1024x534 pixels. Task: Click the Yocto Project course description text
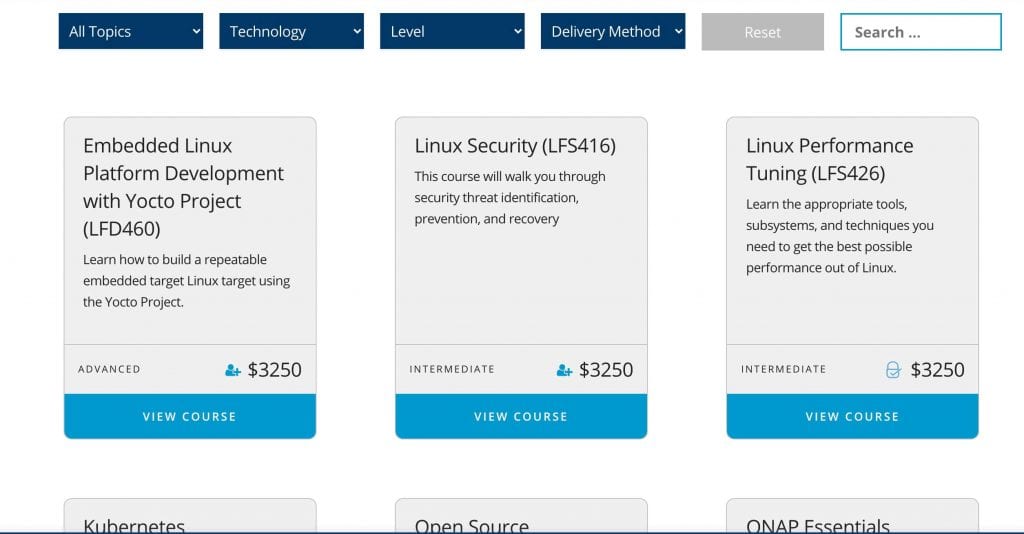point(186,281)
